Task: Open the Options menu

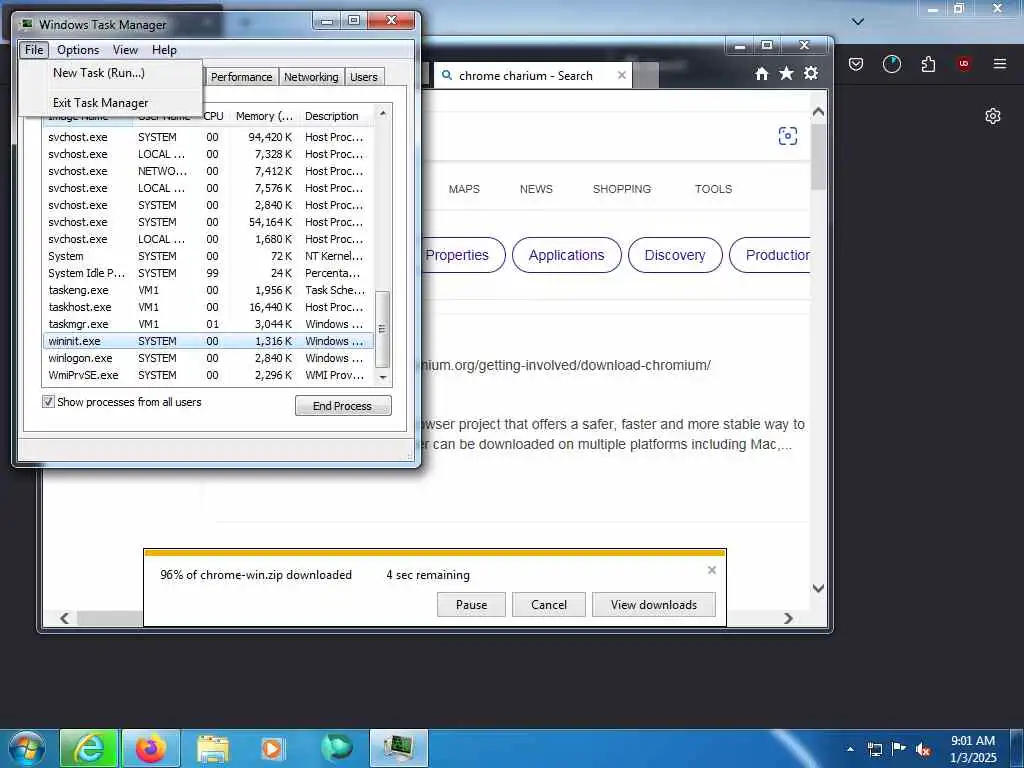Action: [78, 50]
